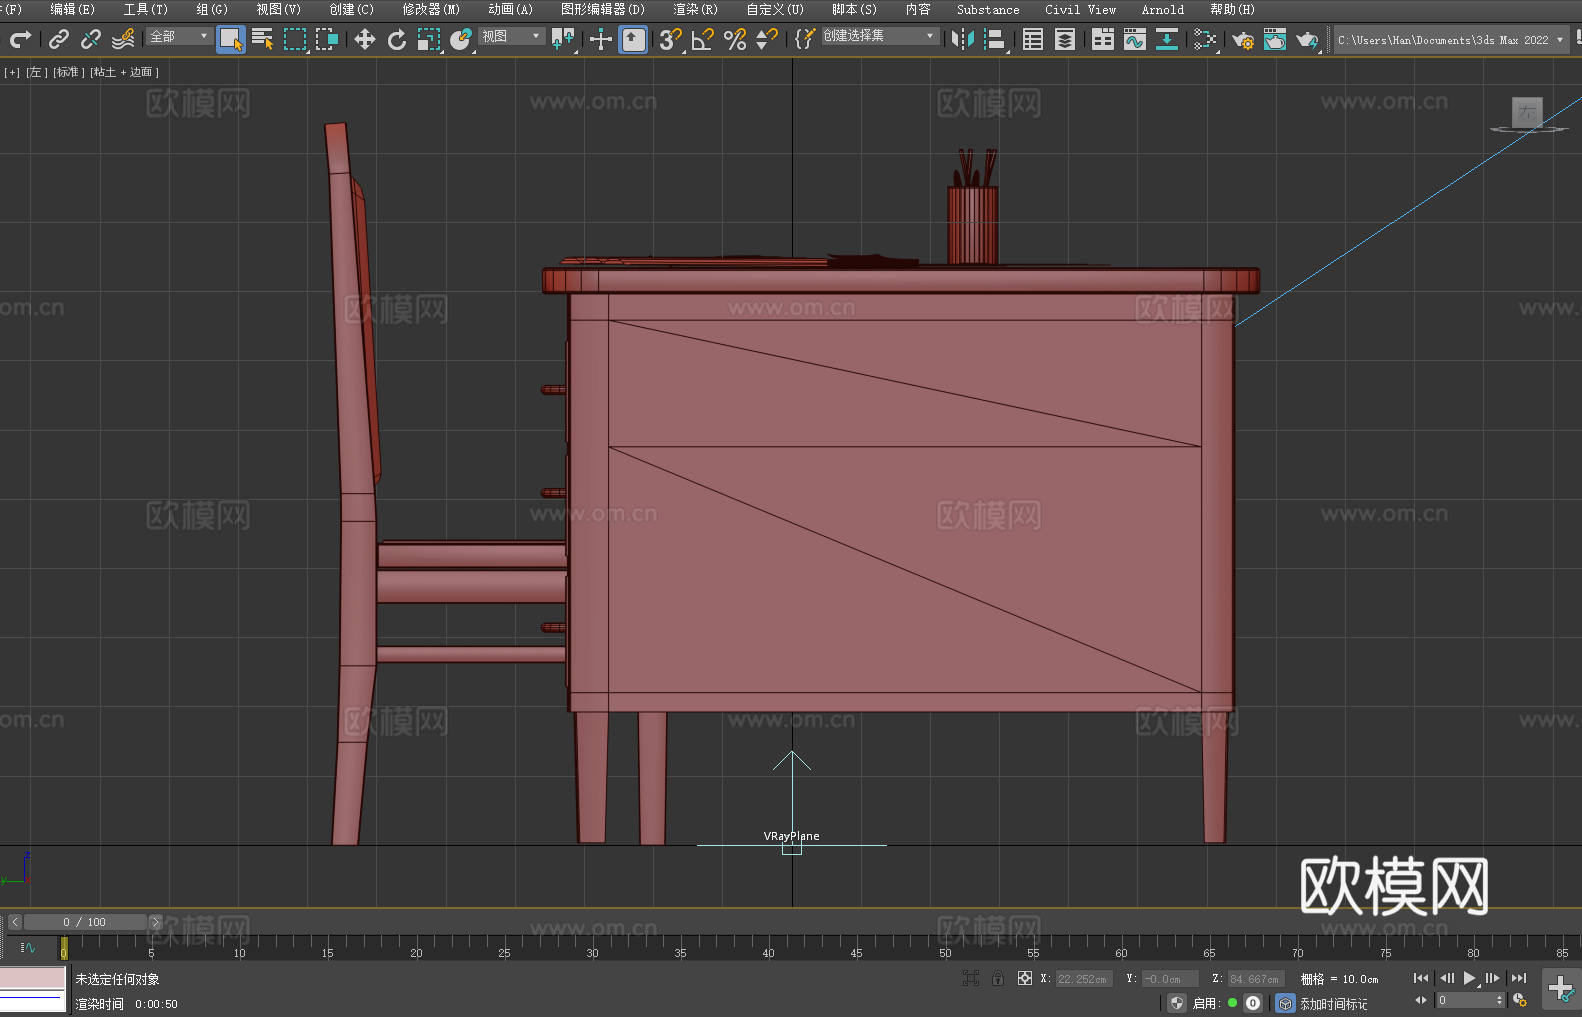Click the Mirror tool icon
Viewport: 1582px width, 1017px height.
[x=962, y=39]
